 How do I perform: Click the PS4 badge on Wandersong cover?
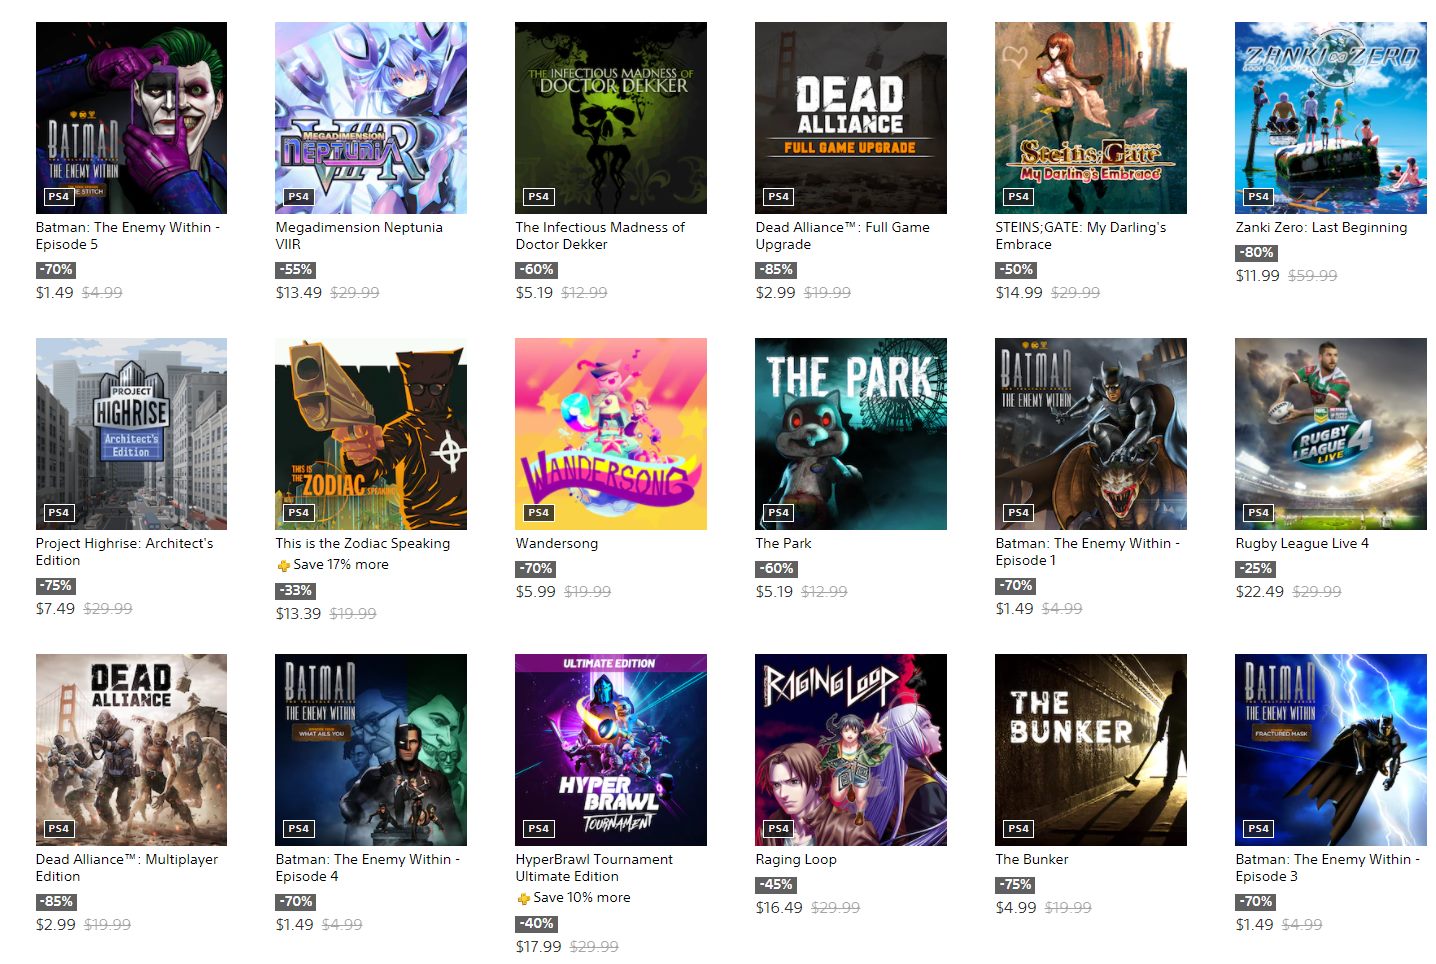539,513
